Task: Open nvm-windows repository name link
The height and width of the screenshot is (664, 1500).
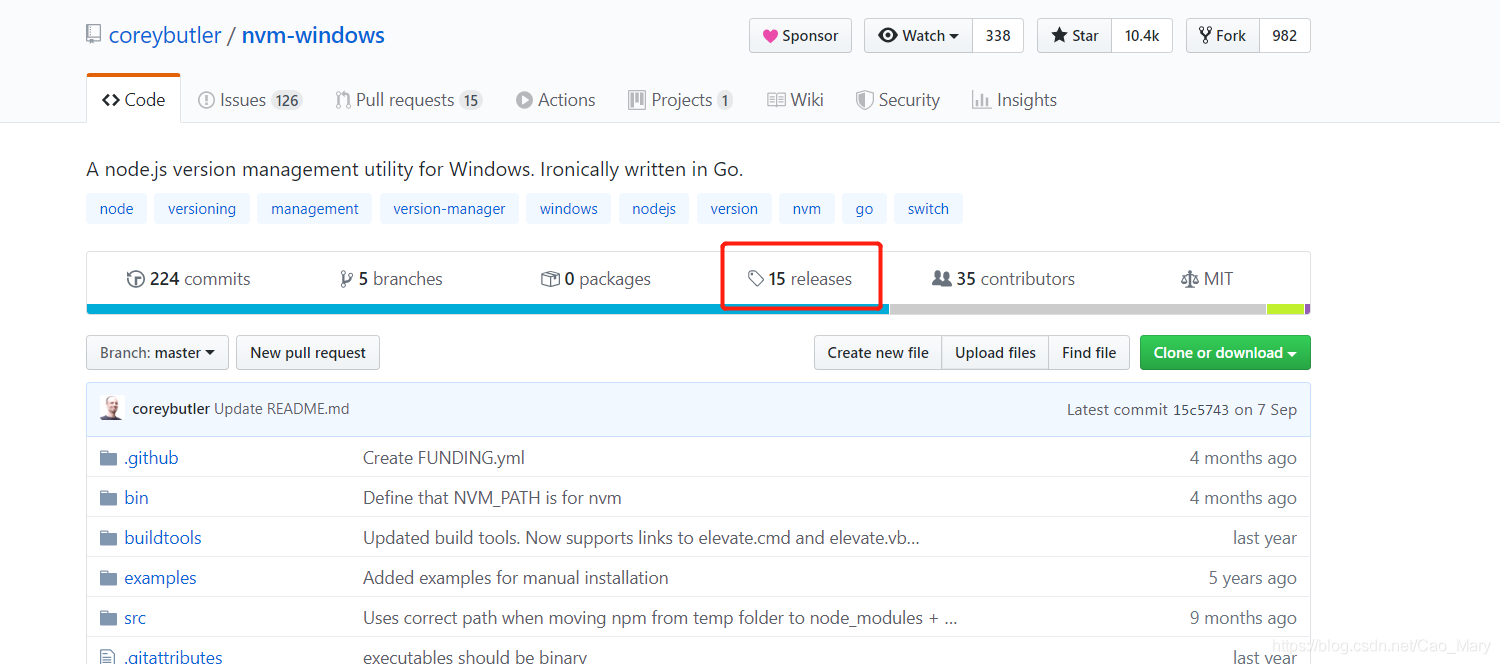Action: (x=313, y=36)
